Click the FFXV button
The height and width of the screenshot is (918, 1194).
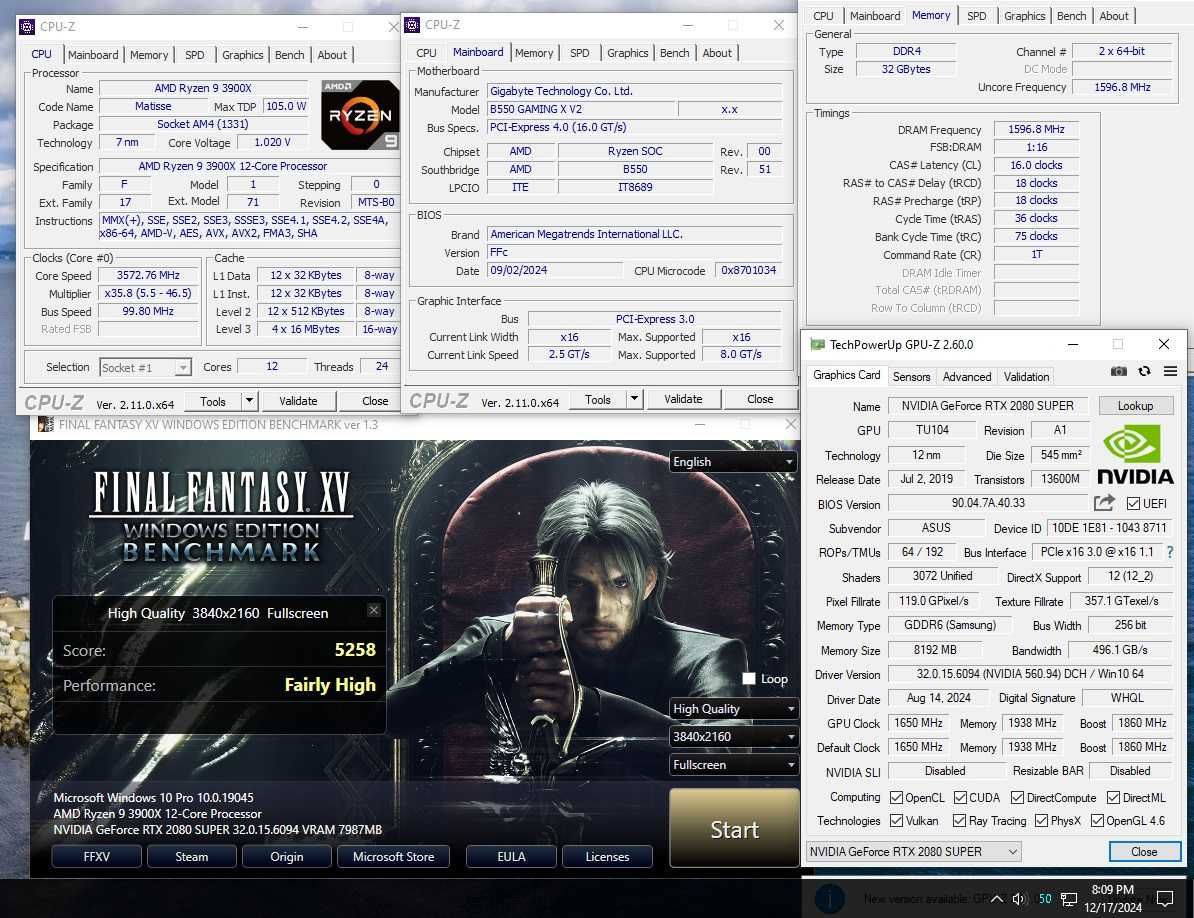tap(97, 856)
